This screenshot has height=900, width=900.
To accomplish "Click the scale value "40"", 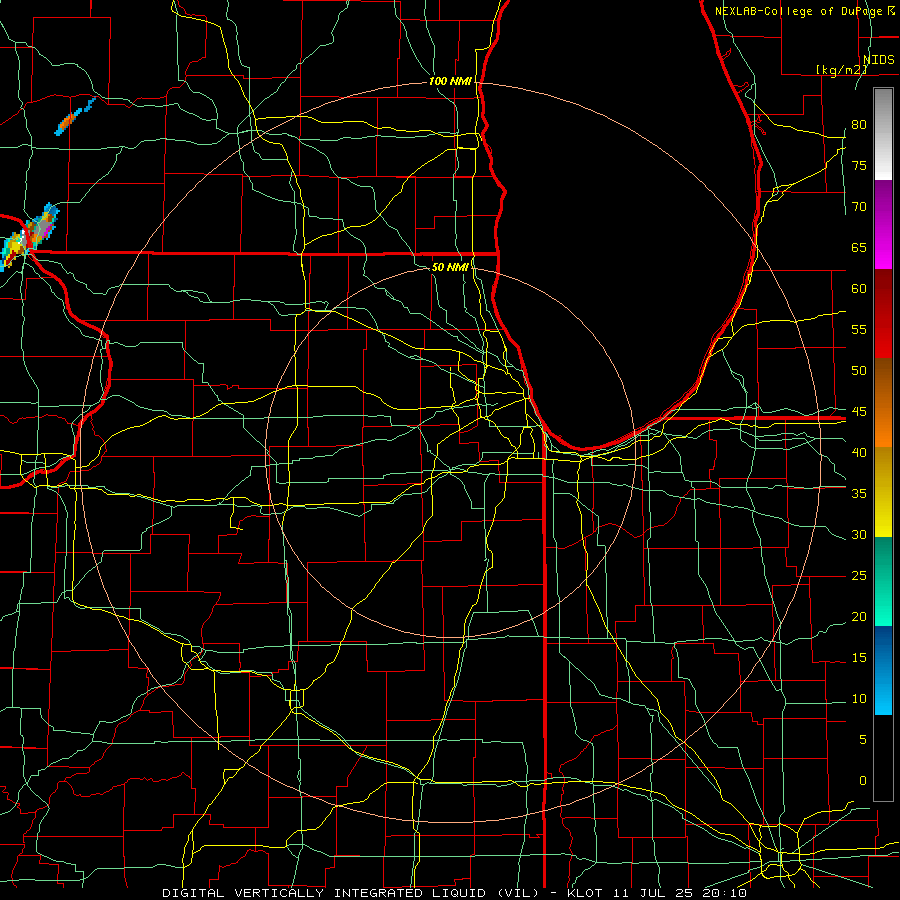I will pyautogui.click(x=859, y=453).
